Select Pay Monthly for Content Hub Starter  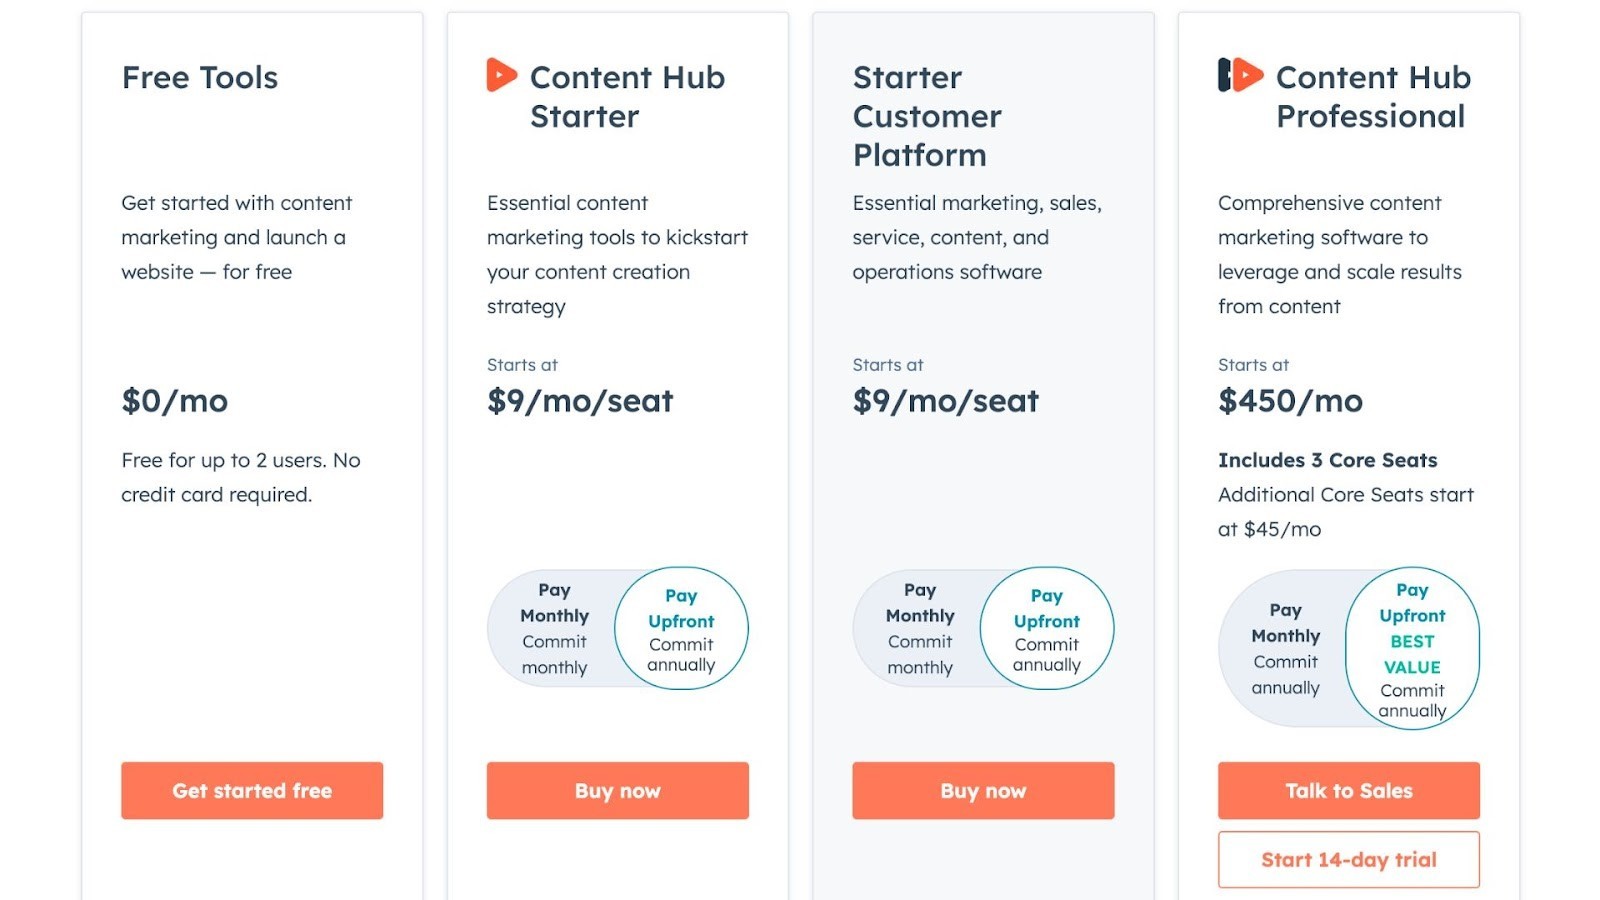point(553,628)
